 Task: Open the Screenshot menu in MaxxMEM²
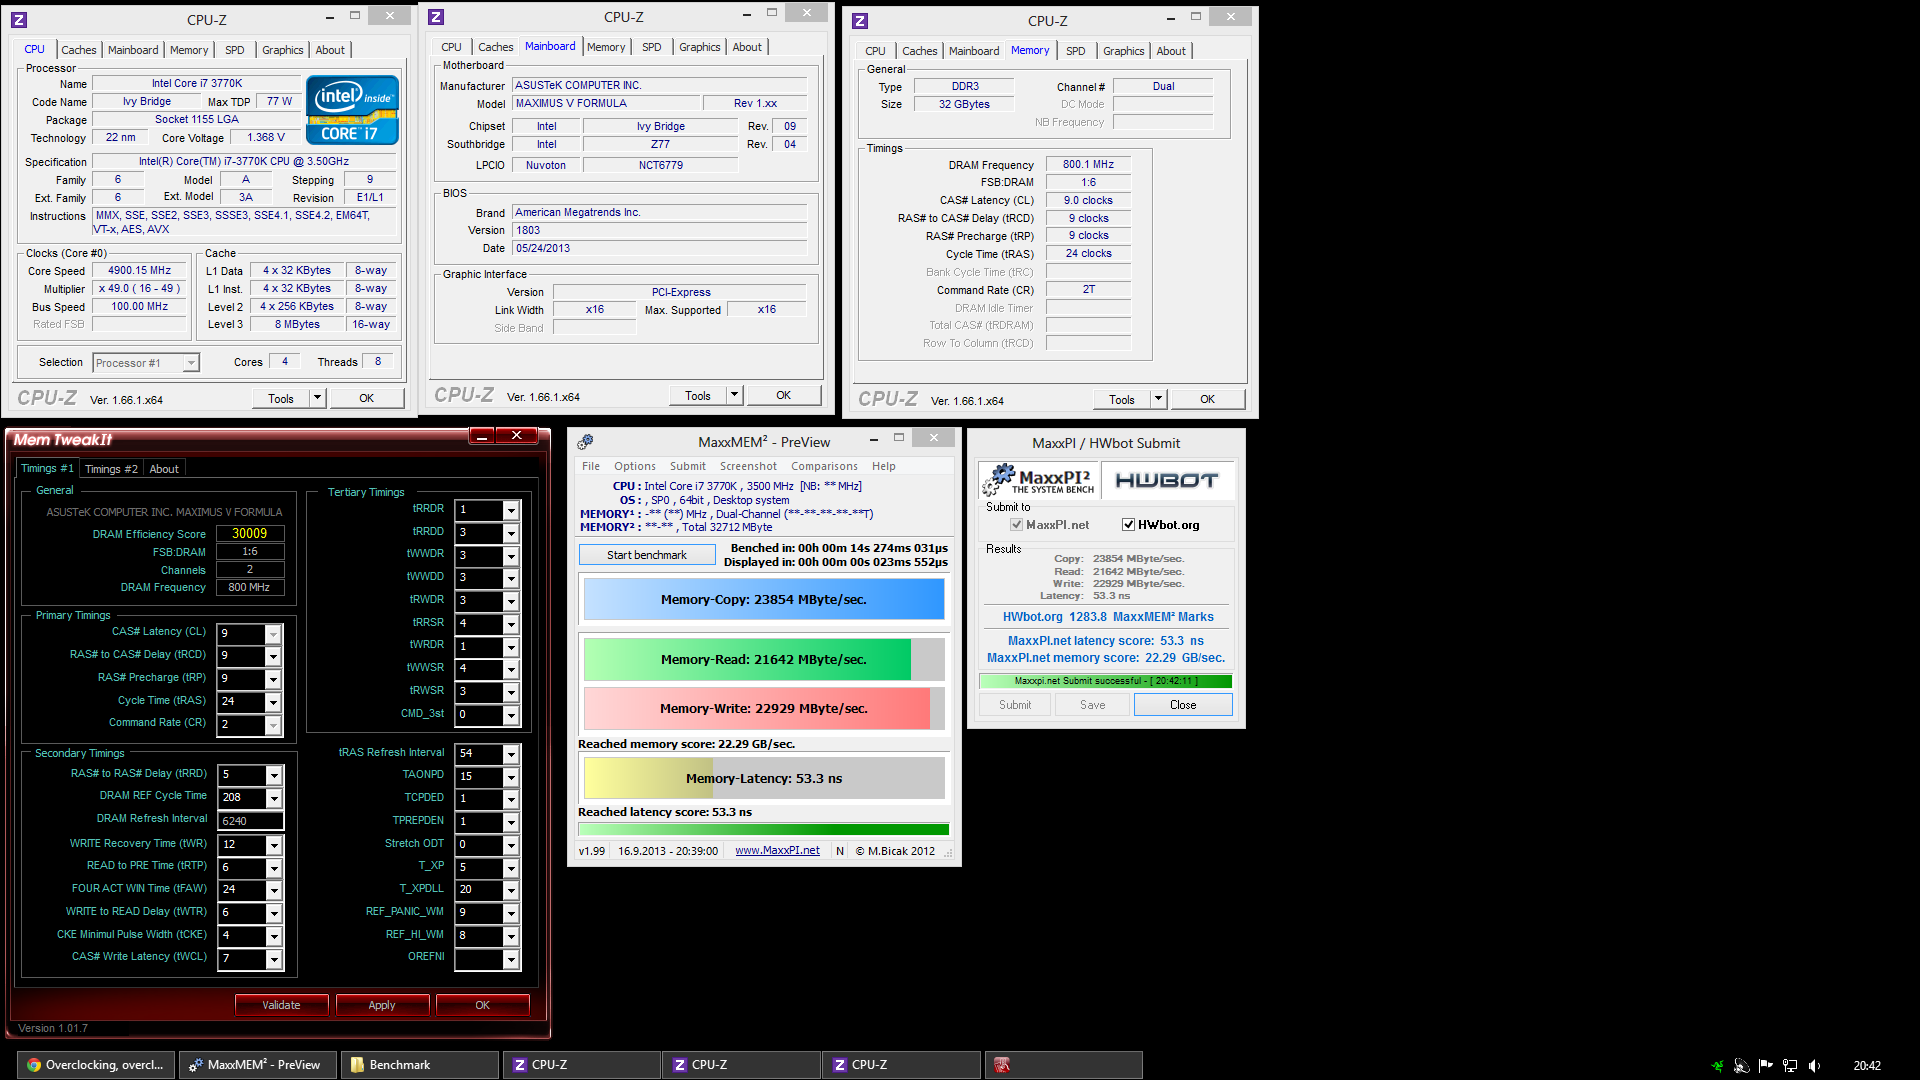[748, 466]
